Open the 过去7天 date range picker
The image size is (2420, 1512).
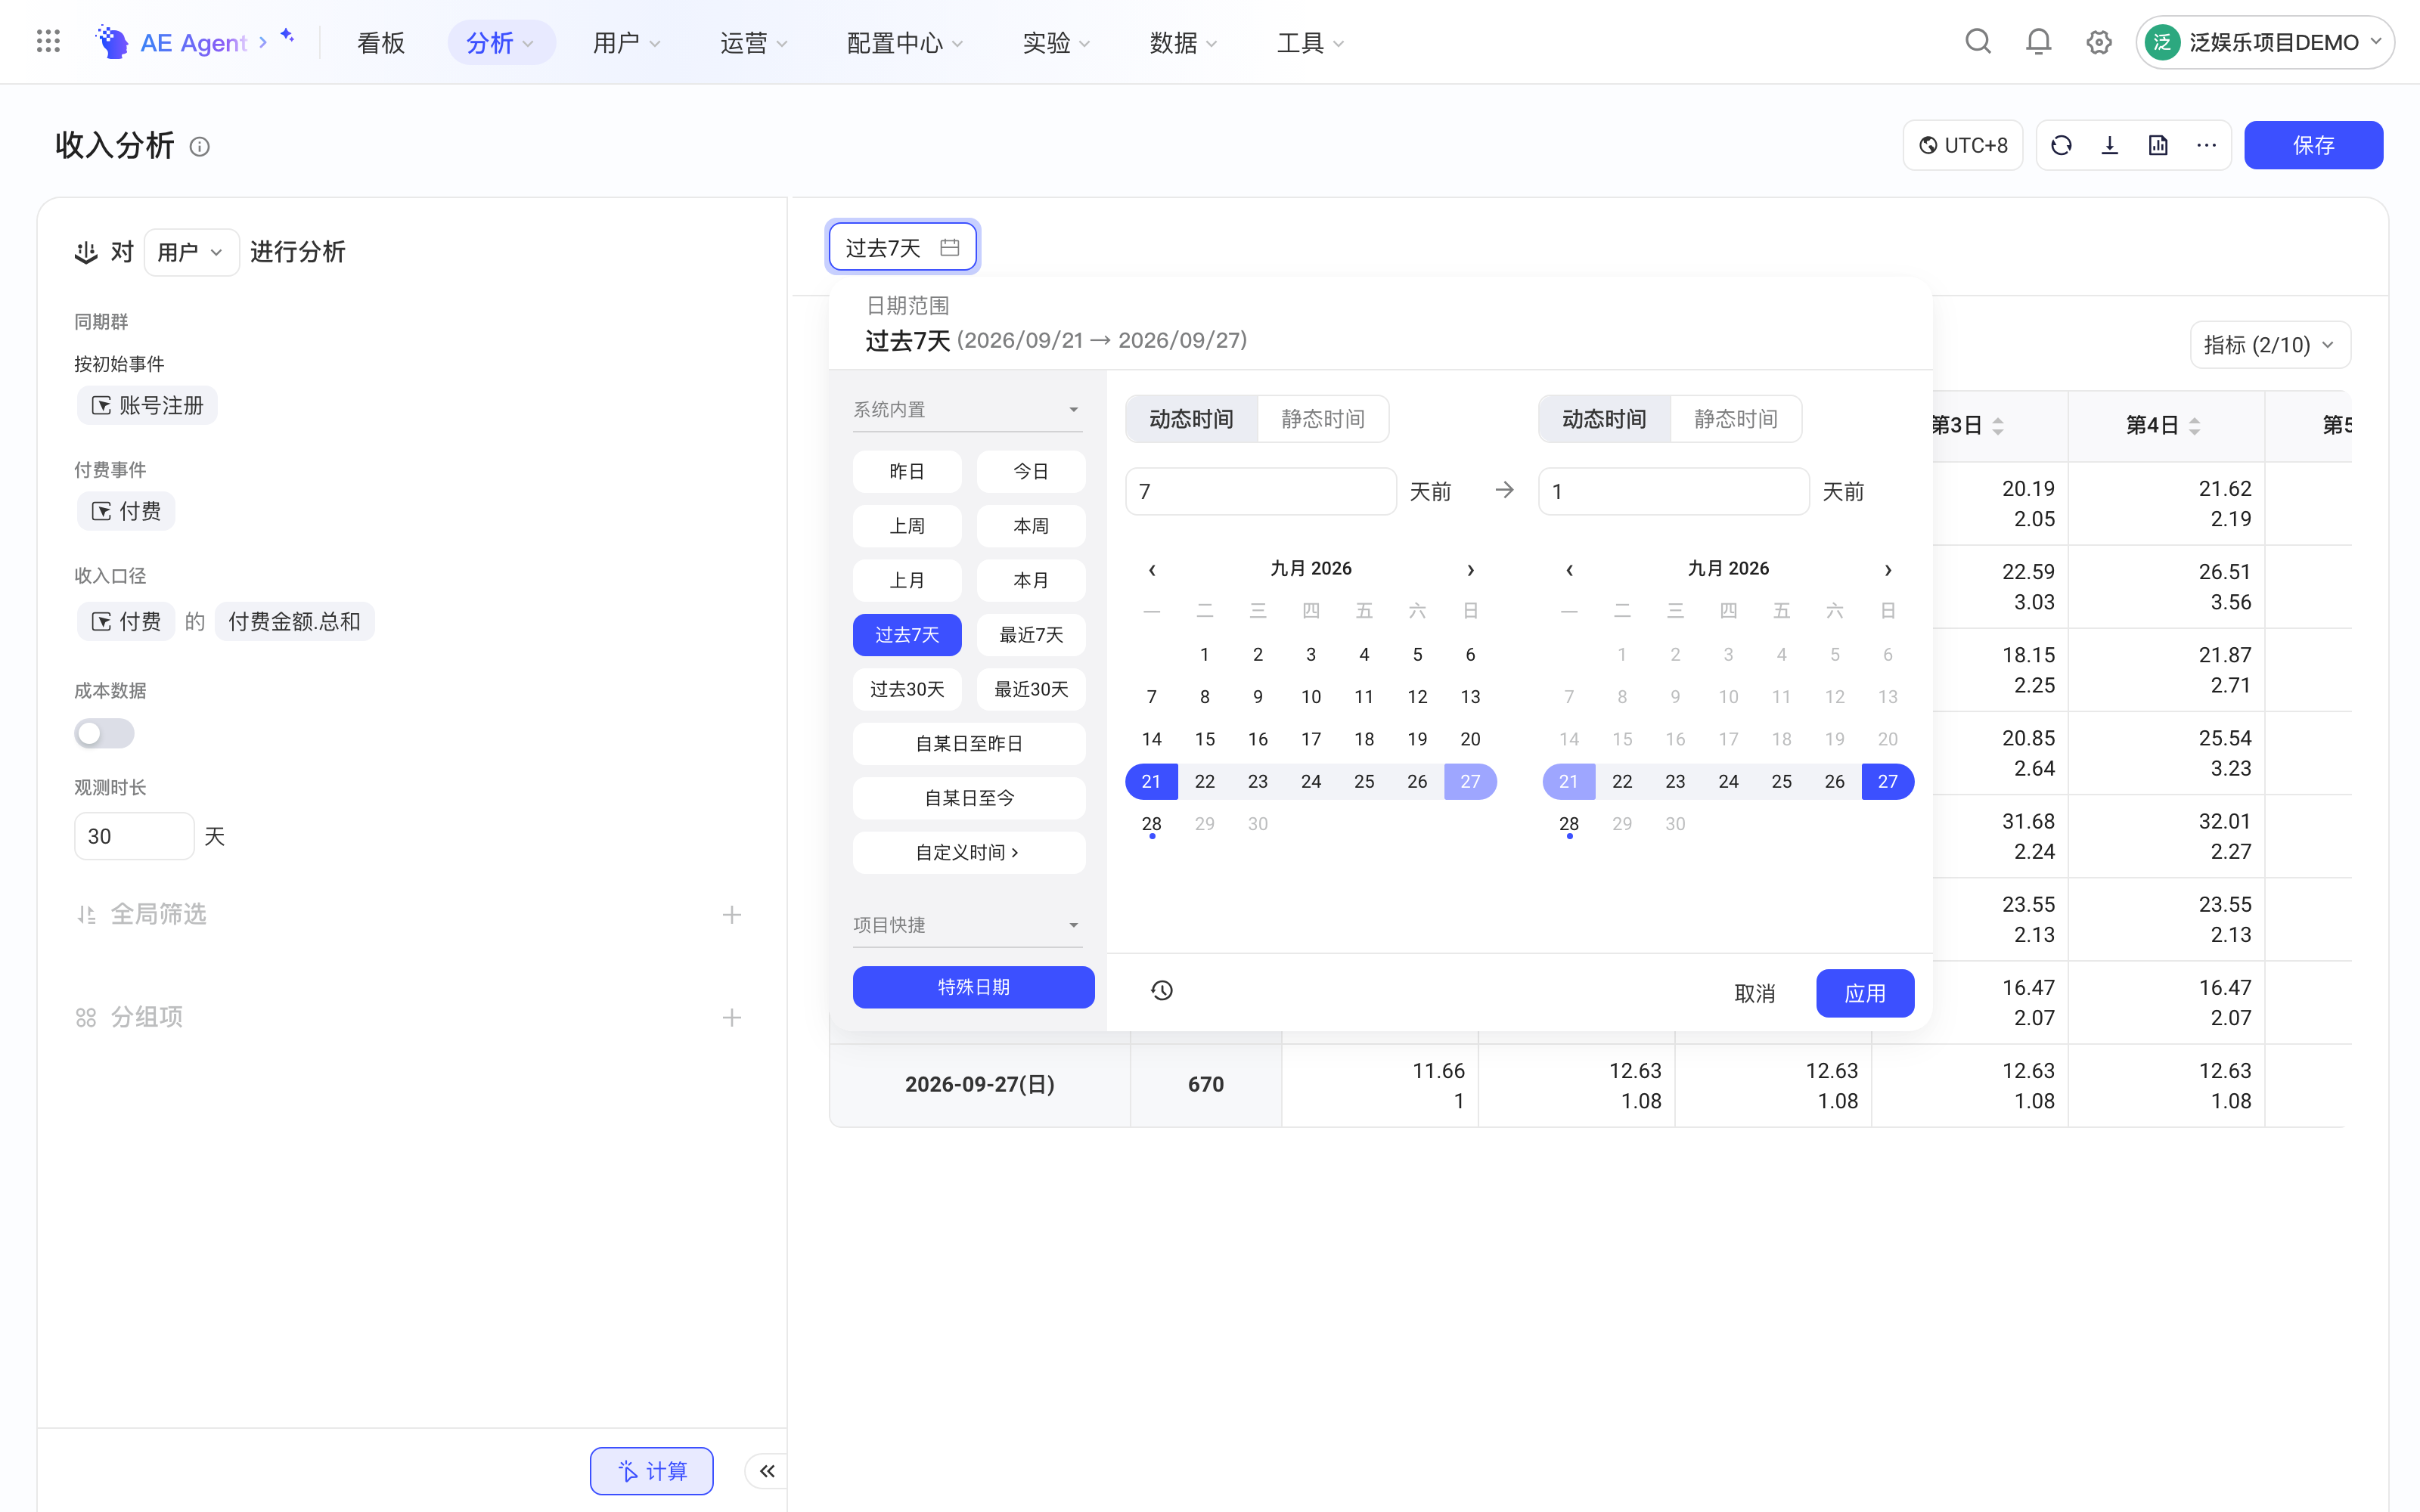click(x=902, y=247)
